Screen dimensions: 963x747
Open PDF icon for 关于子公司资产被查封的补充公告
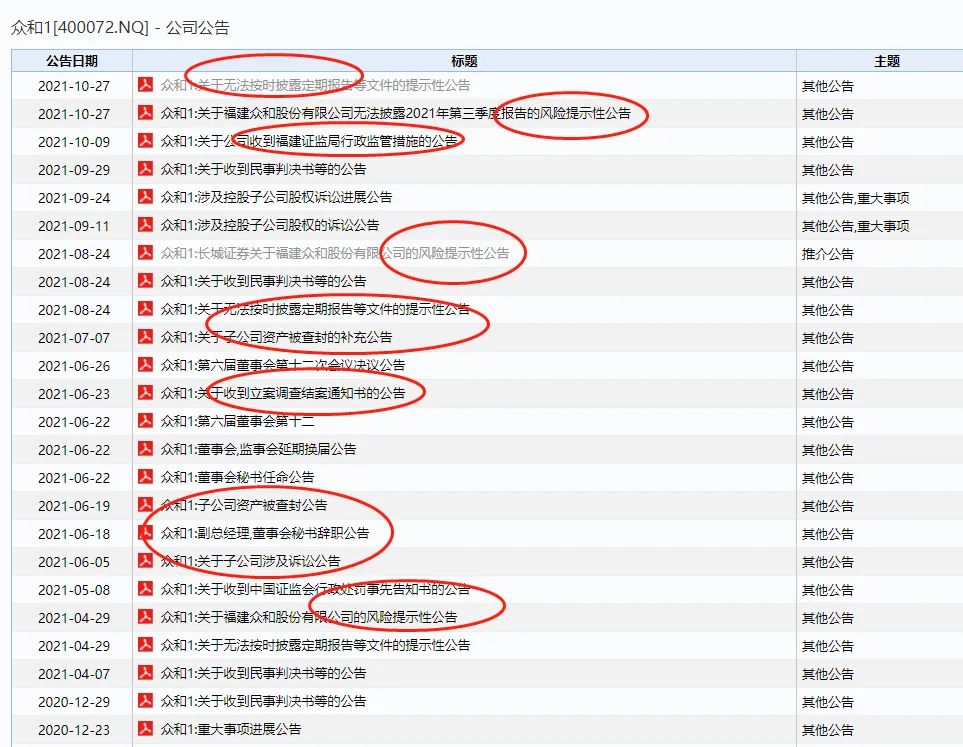[x=145, y=337]
